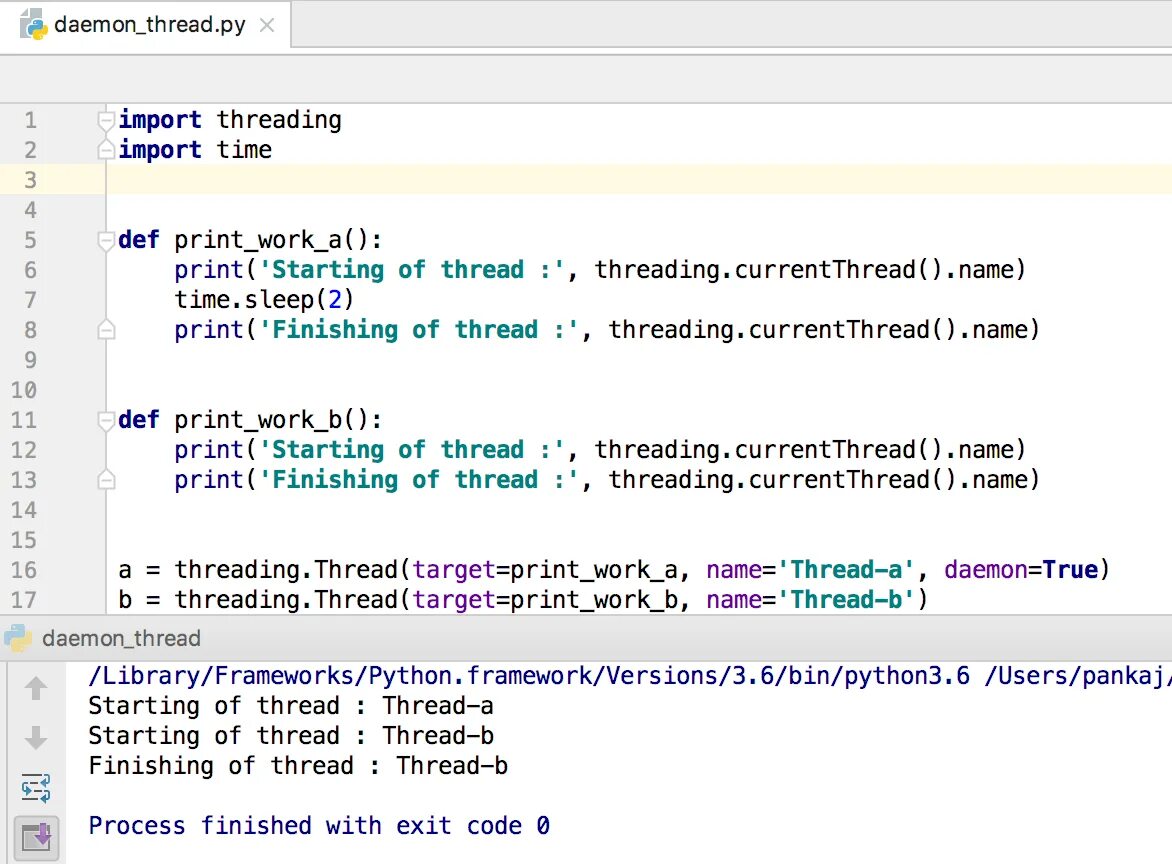
Task: Click the 'Finishing of thread :' string on line 13
Action: point(419,480)
